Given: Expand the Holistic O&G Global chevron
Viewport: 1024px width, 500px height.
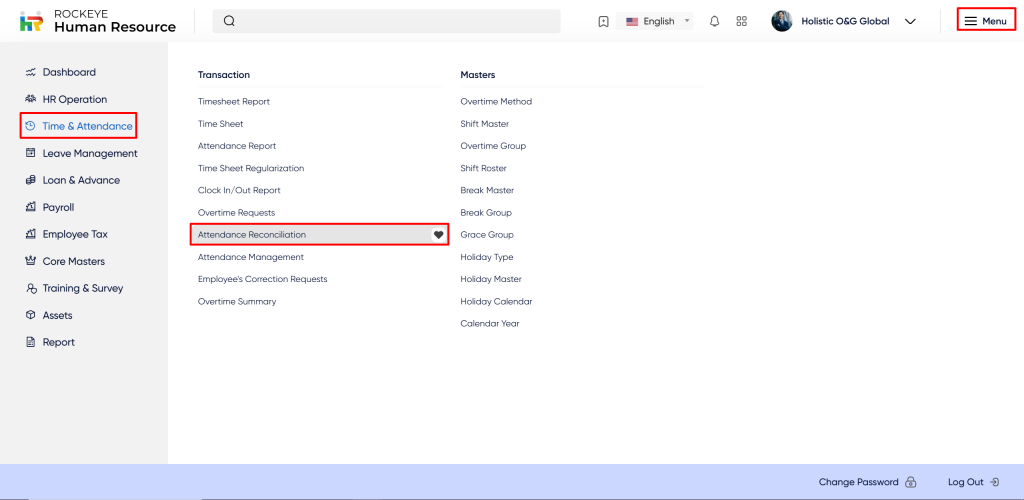Looking at the screenshot, I should click(910, 21).
